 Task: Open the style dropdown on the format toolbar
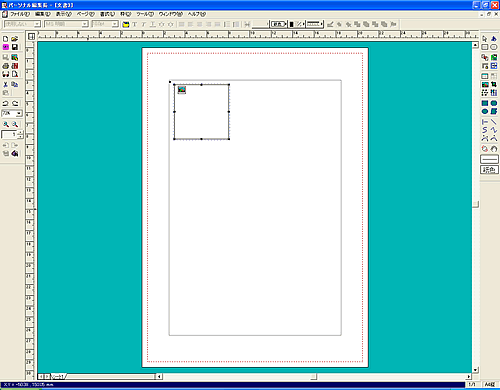(x=37, y=24)
